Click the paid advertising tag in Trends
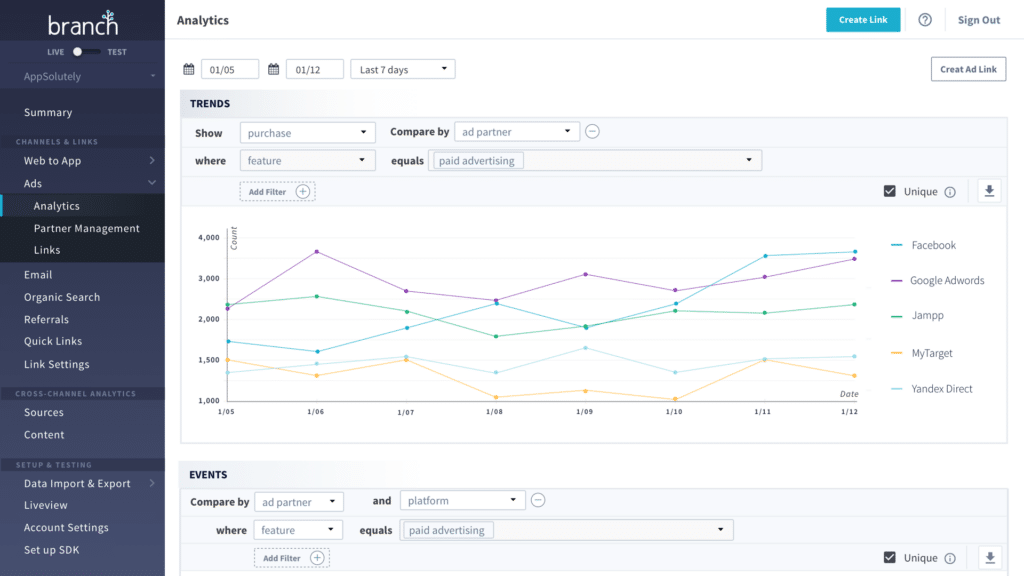Screen dimensions: 1024x576 click(477, 161)
